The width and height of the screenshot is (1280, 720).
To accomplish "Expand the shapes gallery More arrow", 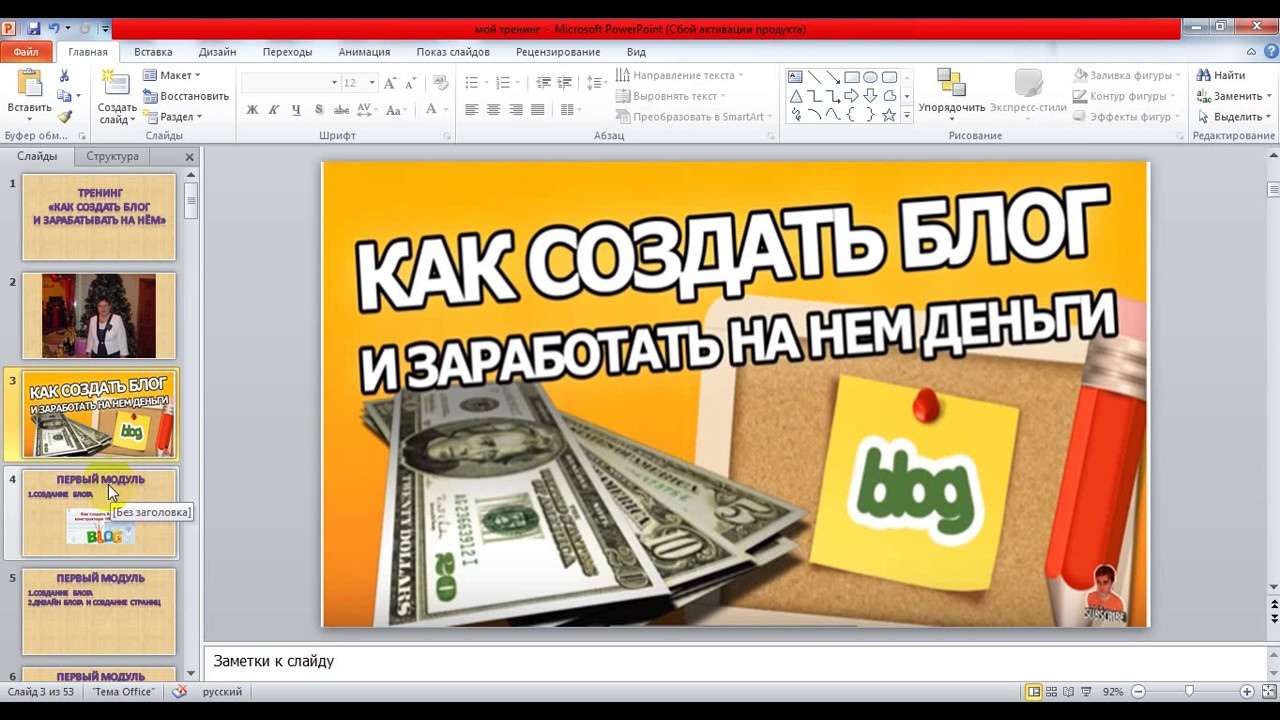I will (x=907, y=116).
